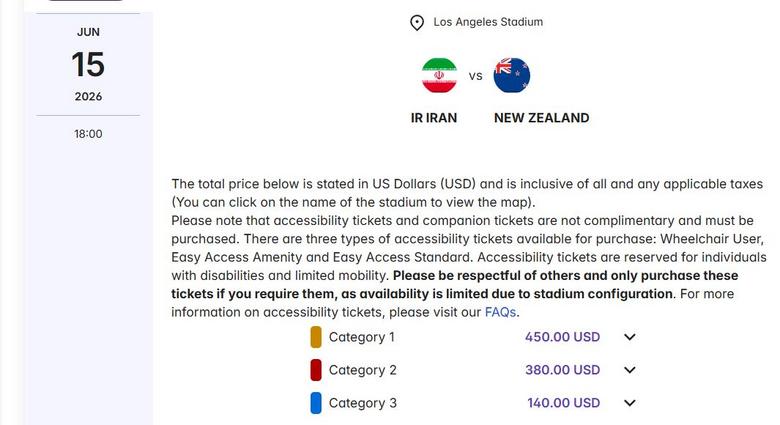Click the blue Category 3 color swatch
780x425 pixels.
[x=316, y=403]
